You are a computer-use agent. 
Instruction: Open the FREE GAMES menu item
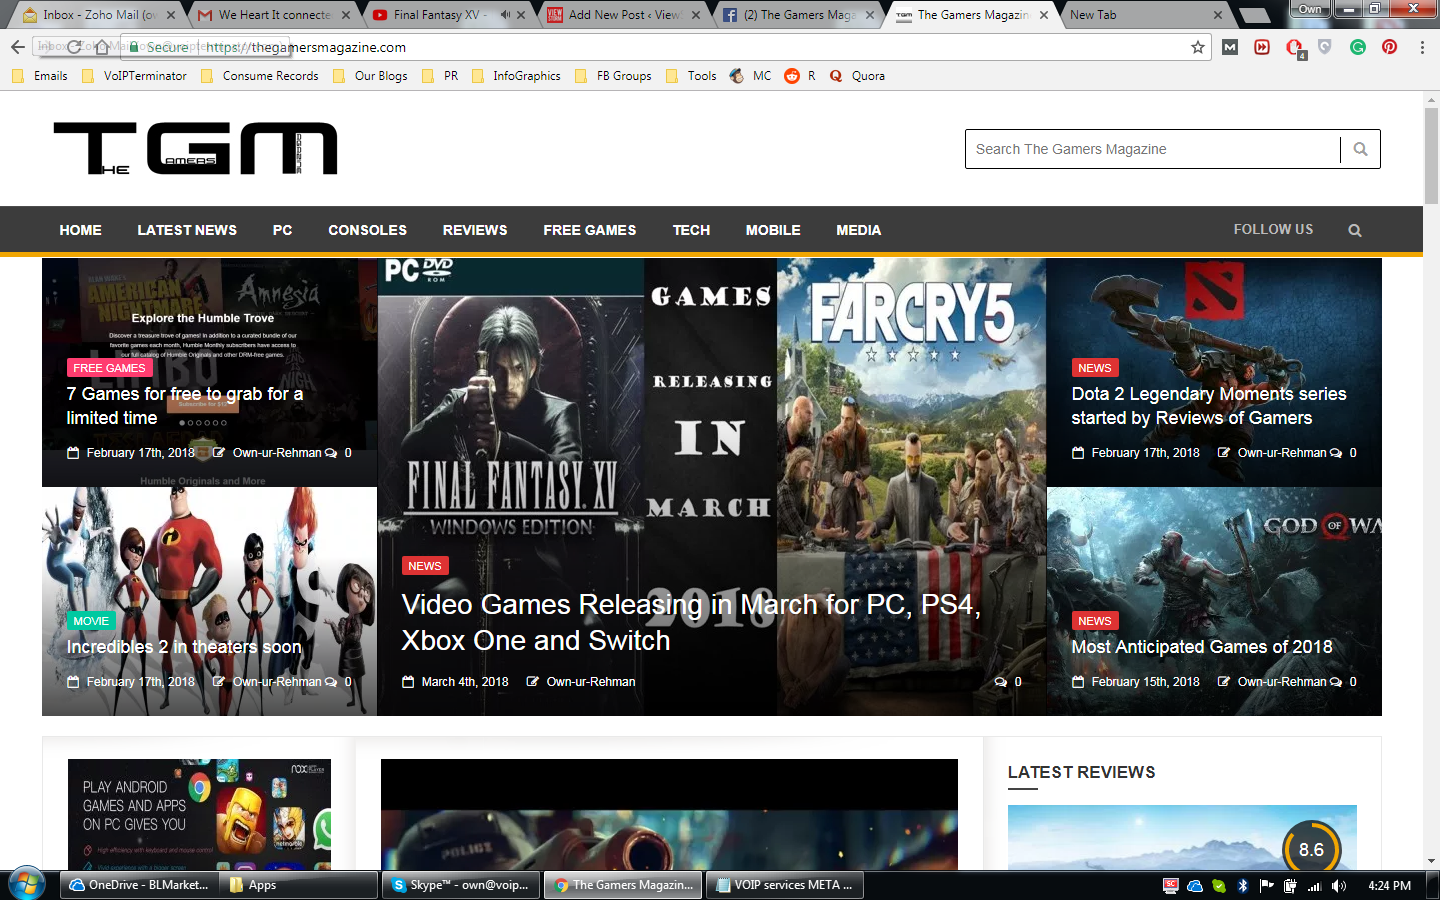click(x=590, y=230)
